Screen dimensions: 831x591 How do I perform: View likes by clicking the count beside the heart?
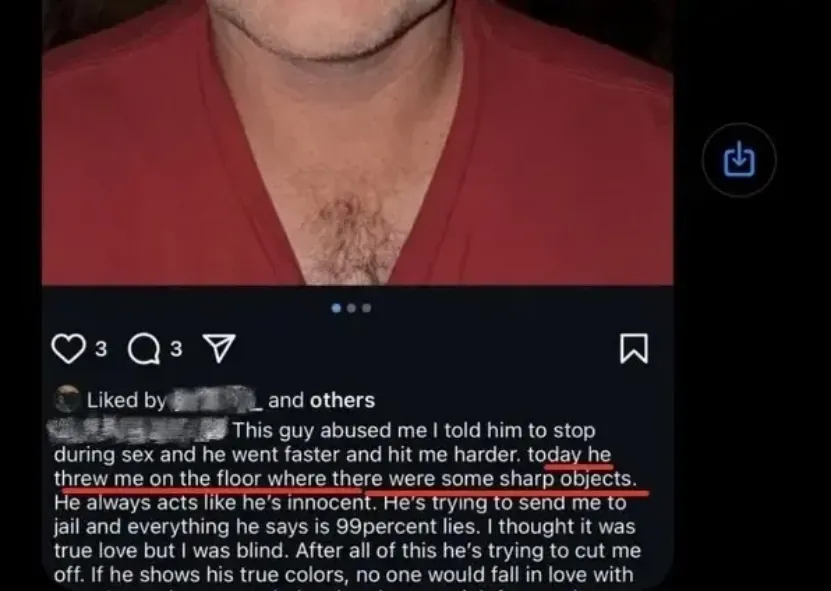pos(101,349)
